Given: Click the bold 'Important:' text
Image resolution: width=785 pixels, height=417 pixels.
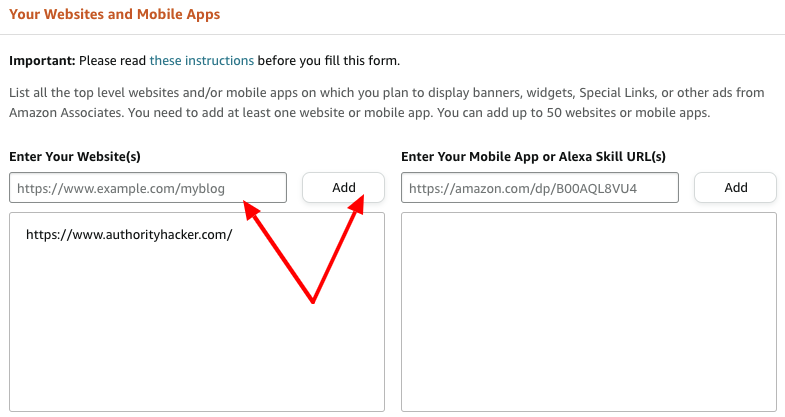Looking at the screenshot, I should click(x=42, y=60).
